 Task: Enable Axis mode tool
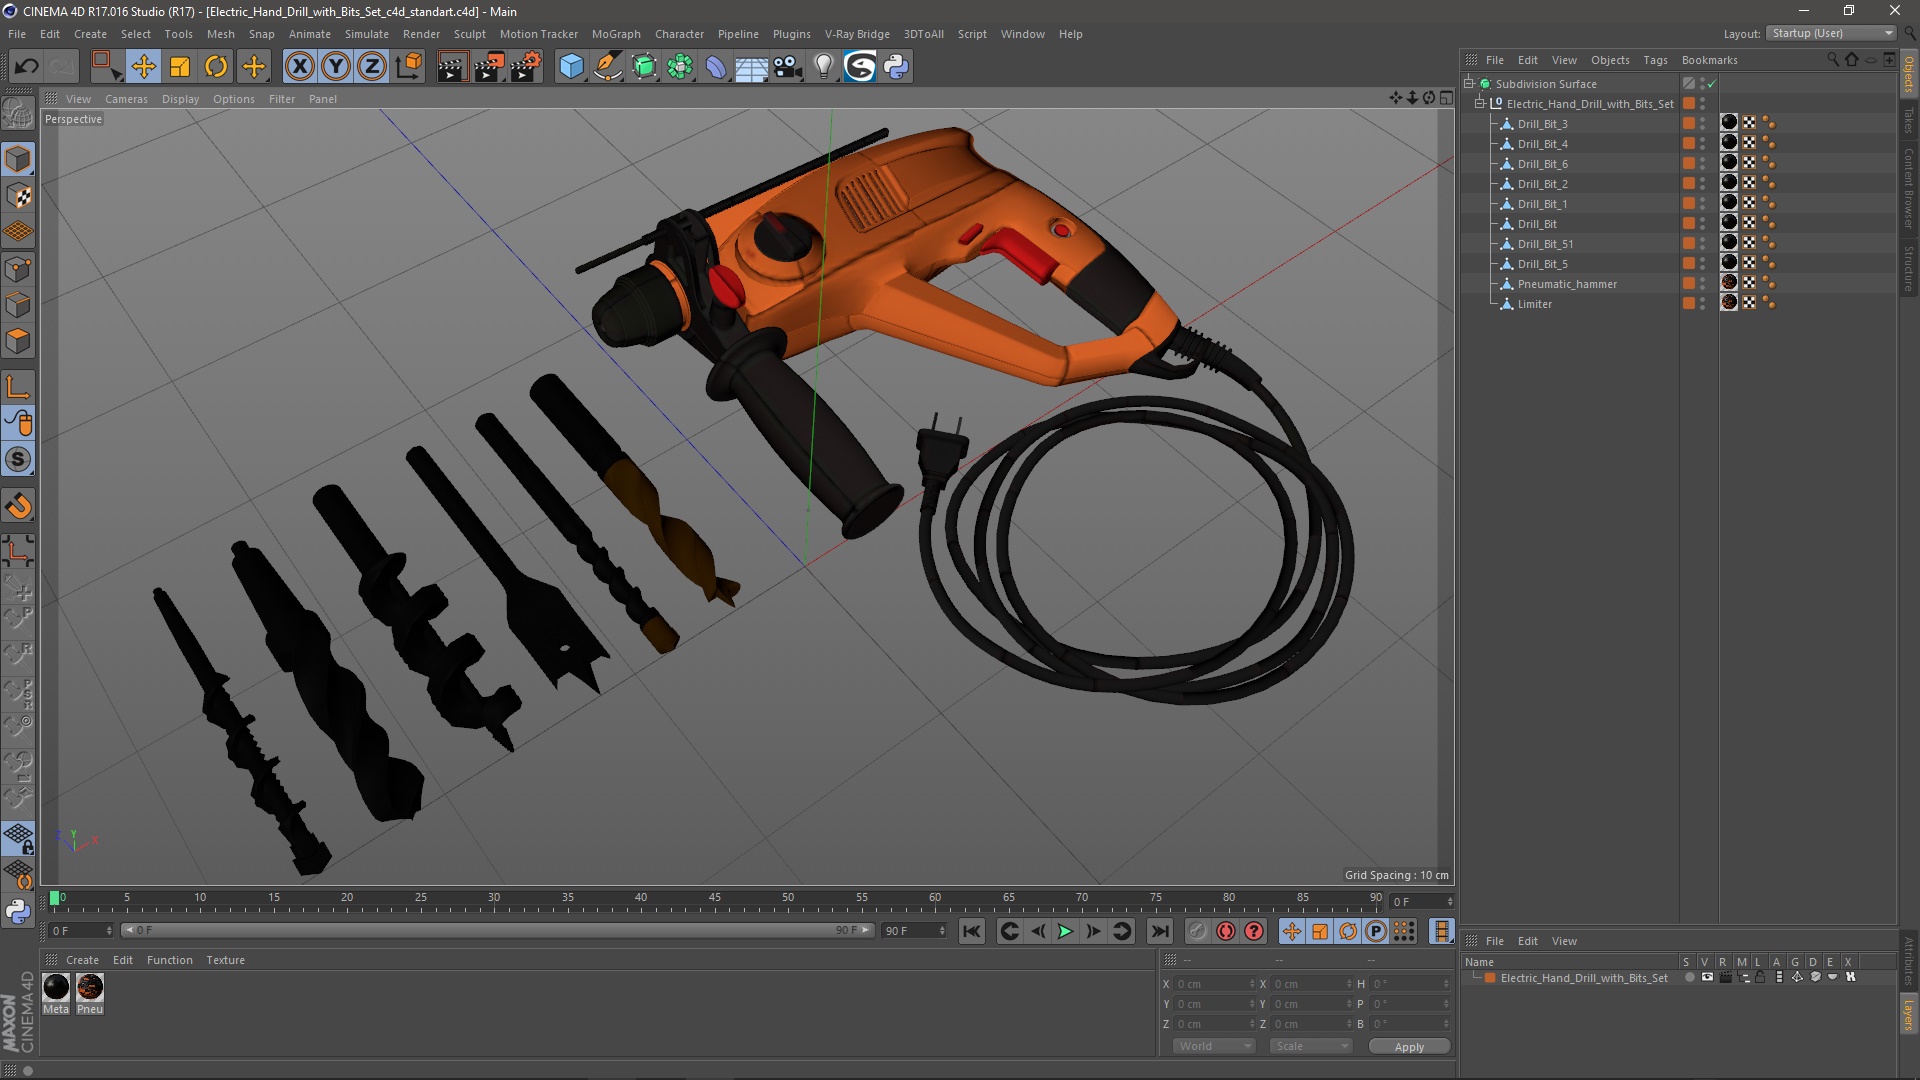[18, 387]
